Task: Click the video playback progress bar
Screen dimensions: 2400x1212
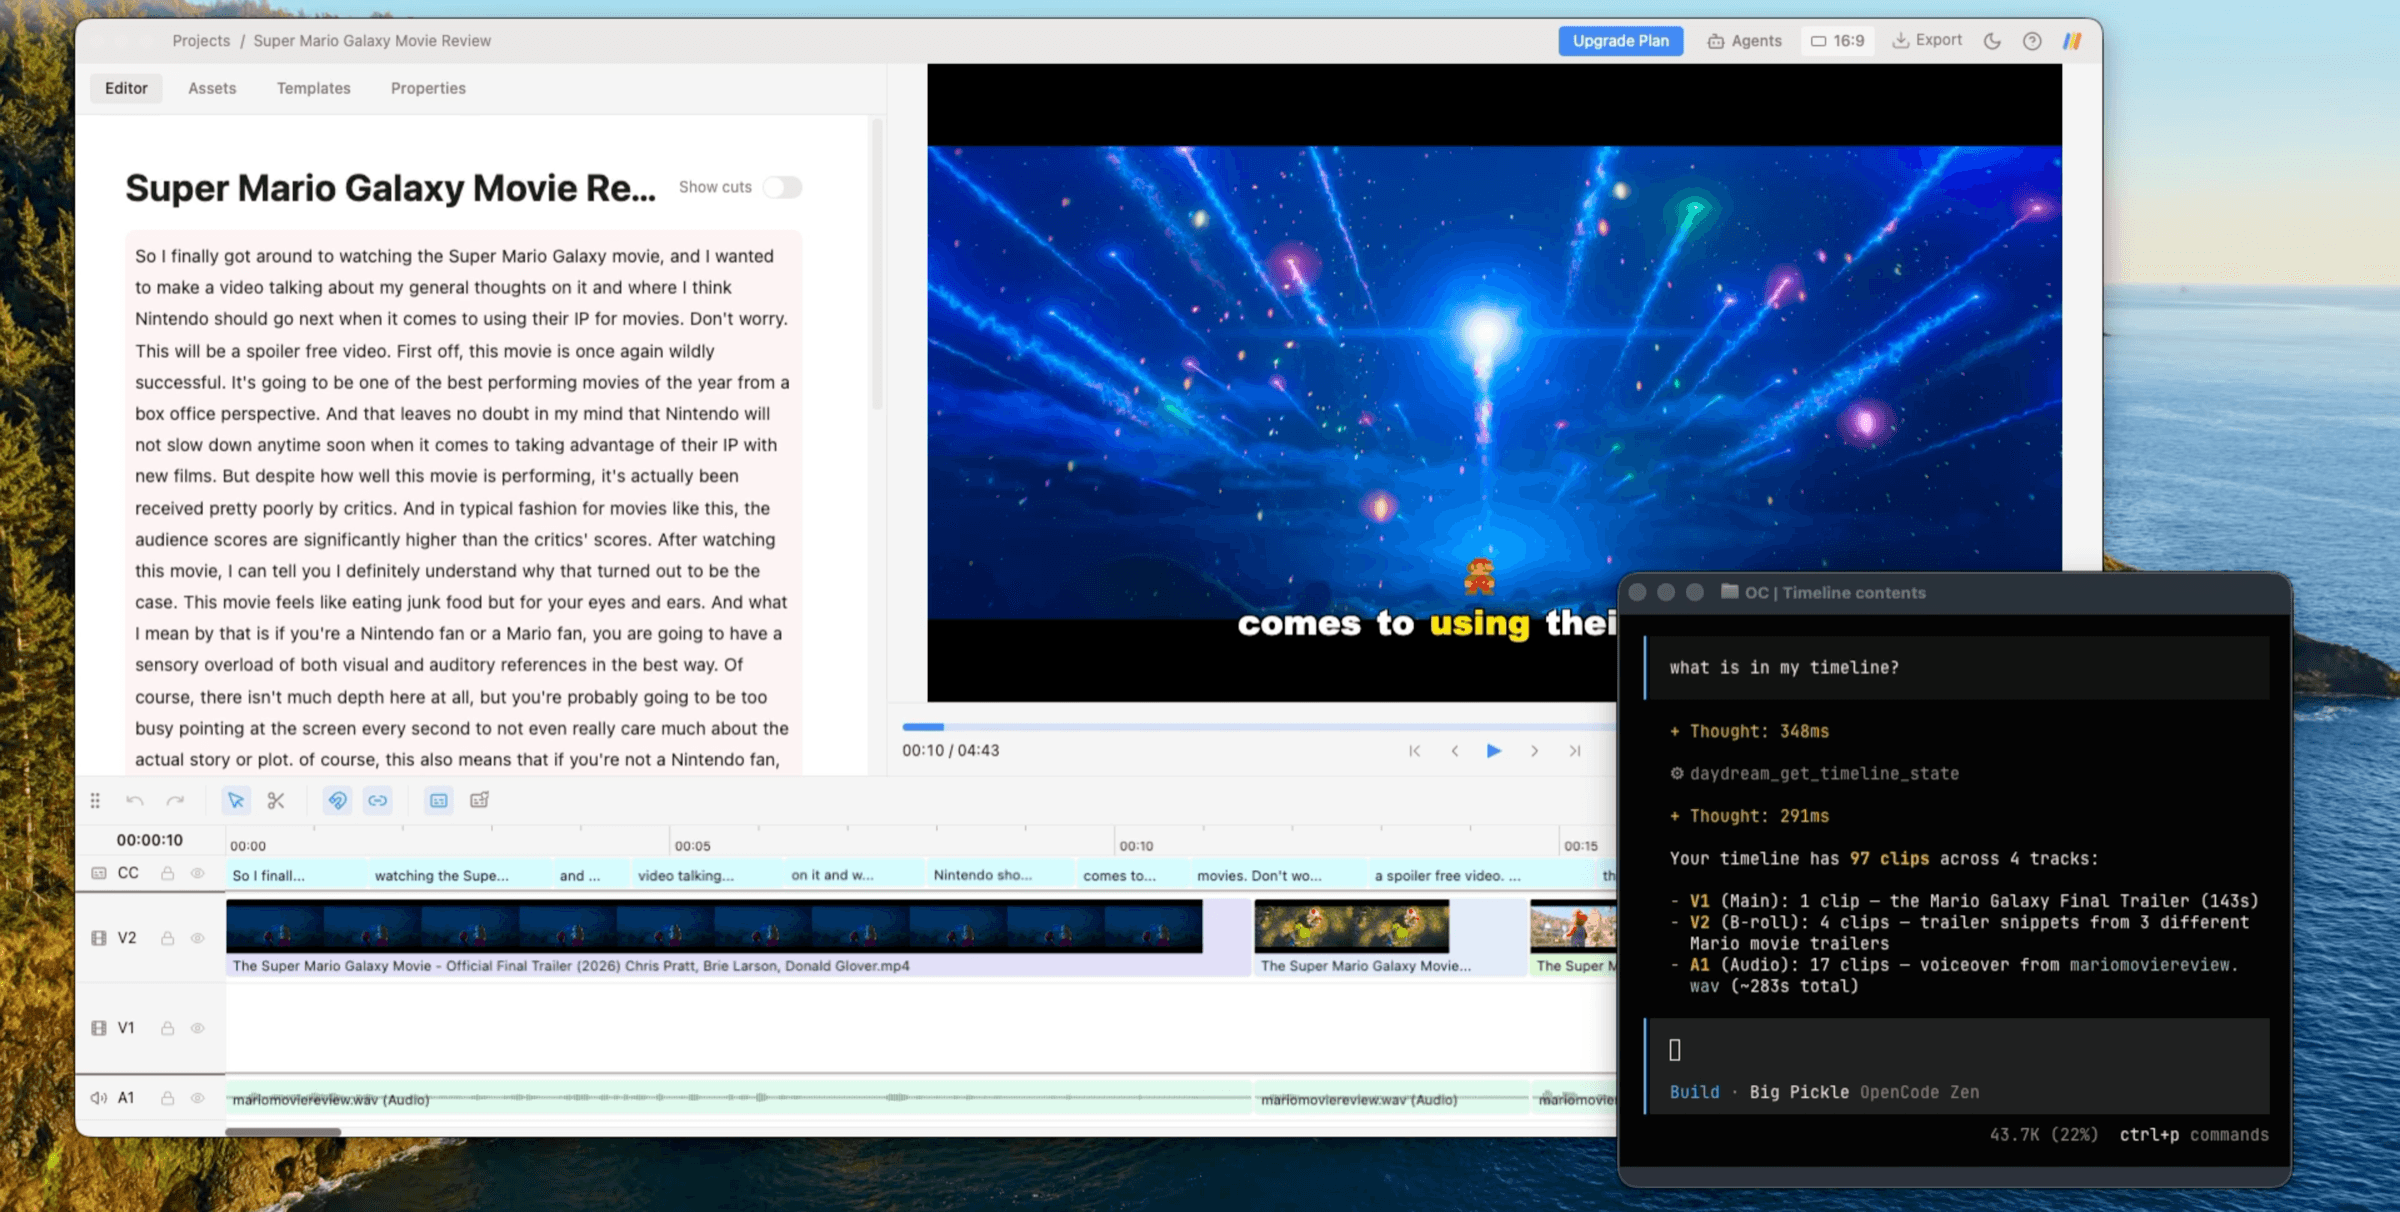Action: tap(1259, 727)
